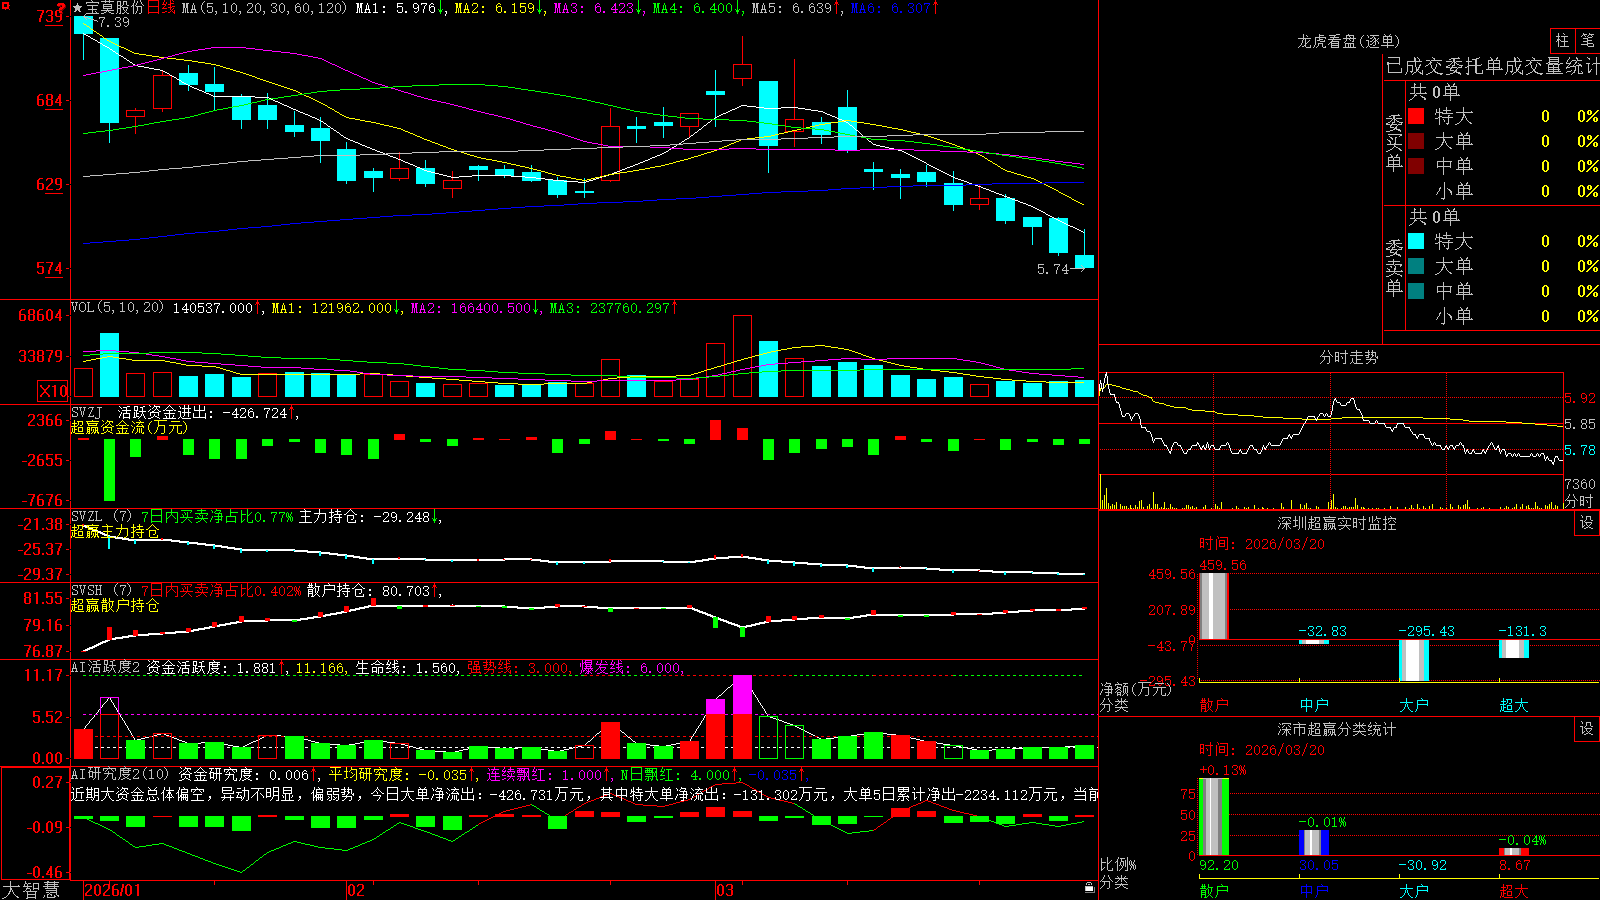Click the 中户 category label in 深圳超赢实时监控
Viewport: 1600px width, 900px height.
1314,705
